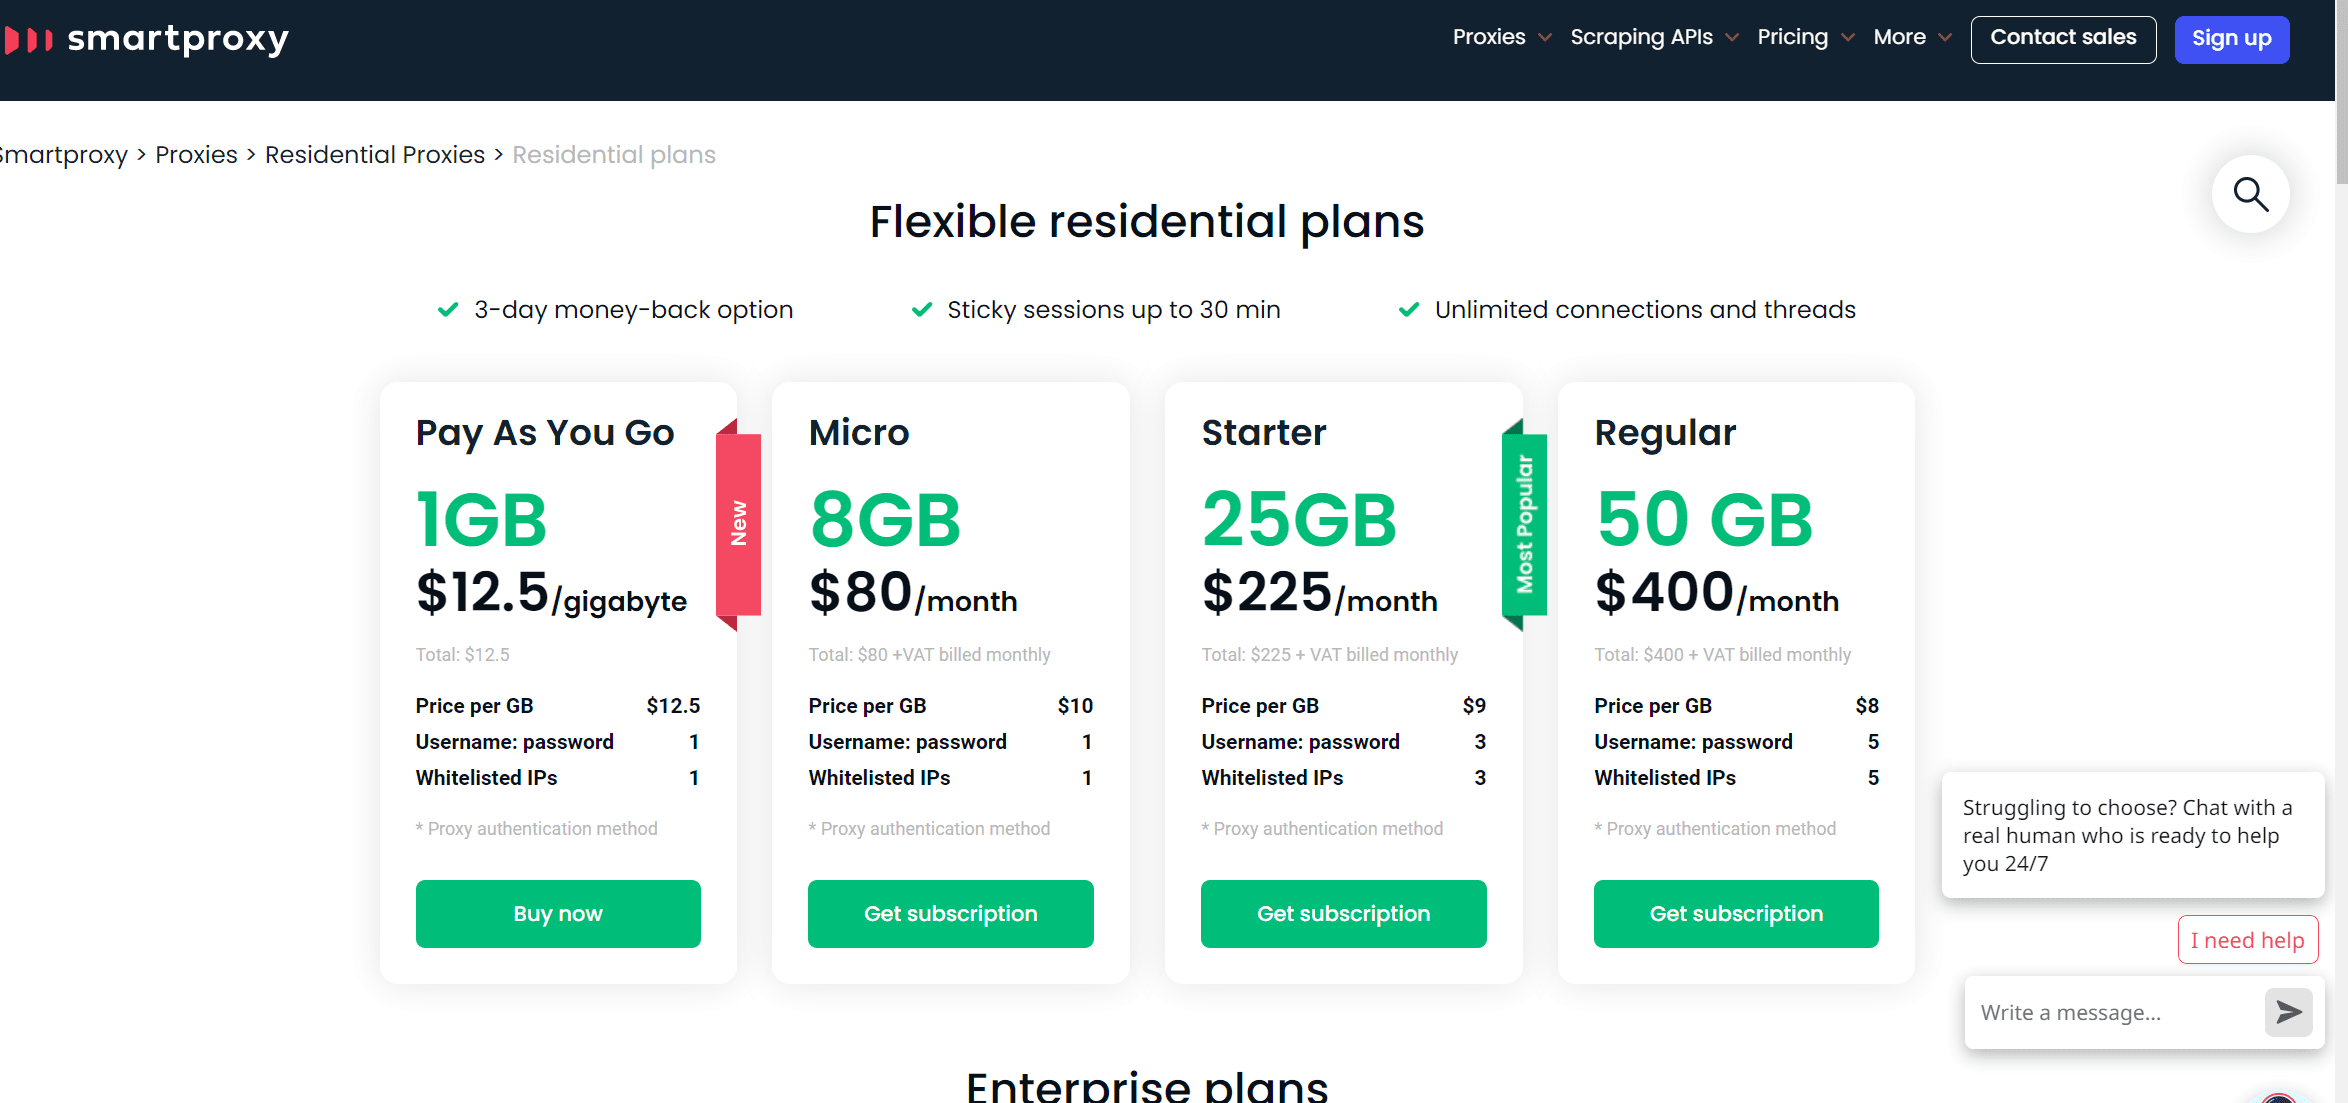Go to Residential Proxies breadcrumb
Viewport: 2348px width, 1103px height.
pyautogui.click(x=374, y=155)
